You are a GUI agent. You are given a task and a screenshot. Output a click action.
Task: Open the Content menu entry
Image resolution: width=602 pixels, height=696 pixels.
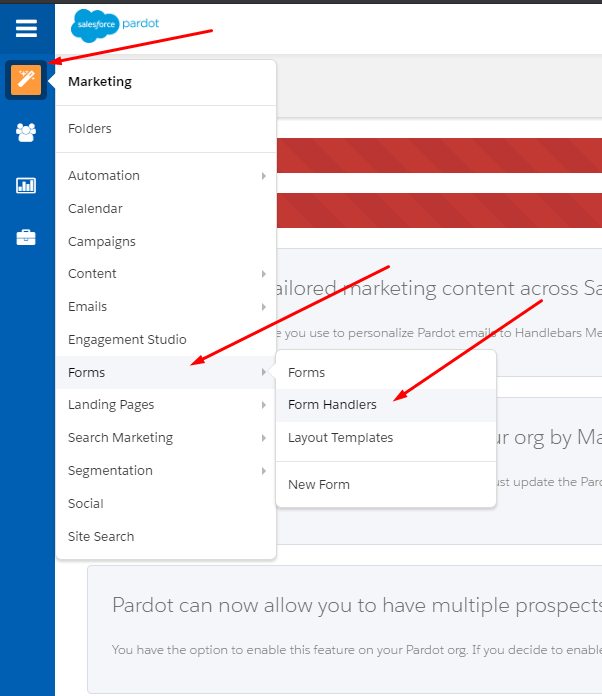166,274
